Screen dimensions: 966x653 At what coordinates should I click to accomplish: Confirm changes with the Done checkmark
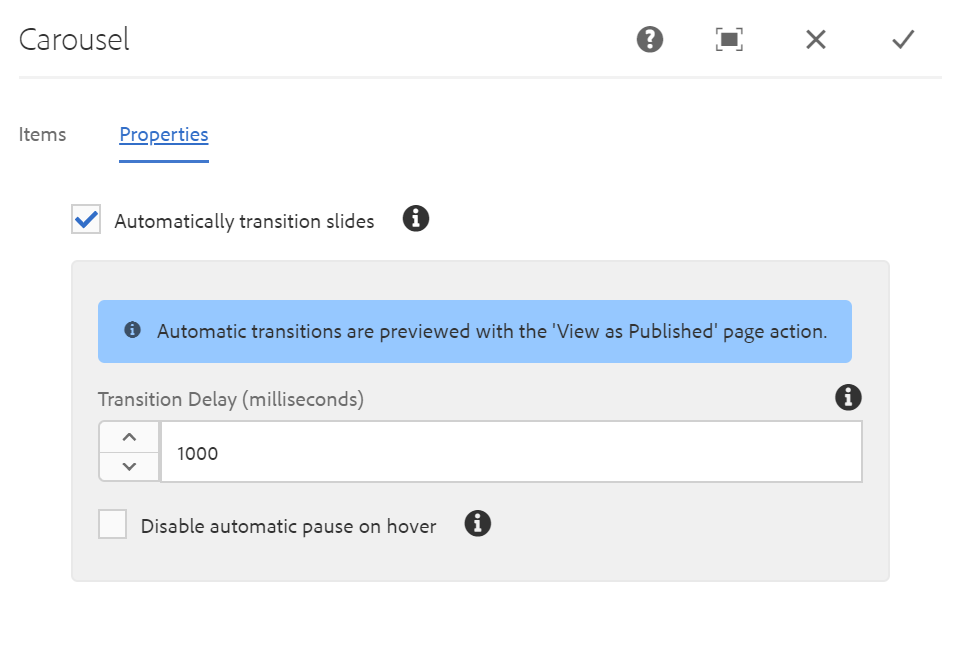click(x=903, y=40)
